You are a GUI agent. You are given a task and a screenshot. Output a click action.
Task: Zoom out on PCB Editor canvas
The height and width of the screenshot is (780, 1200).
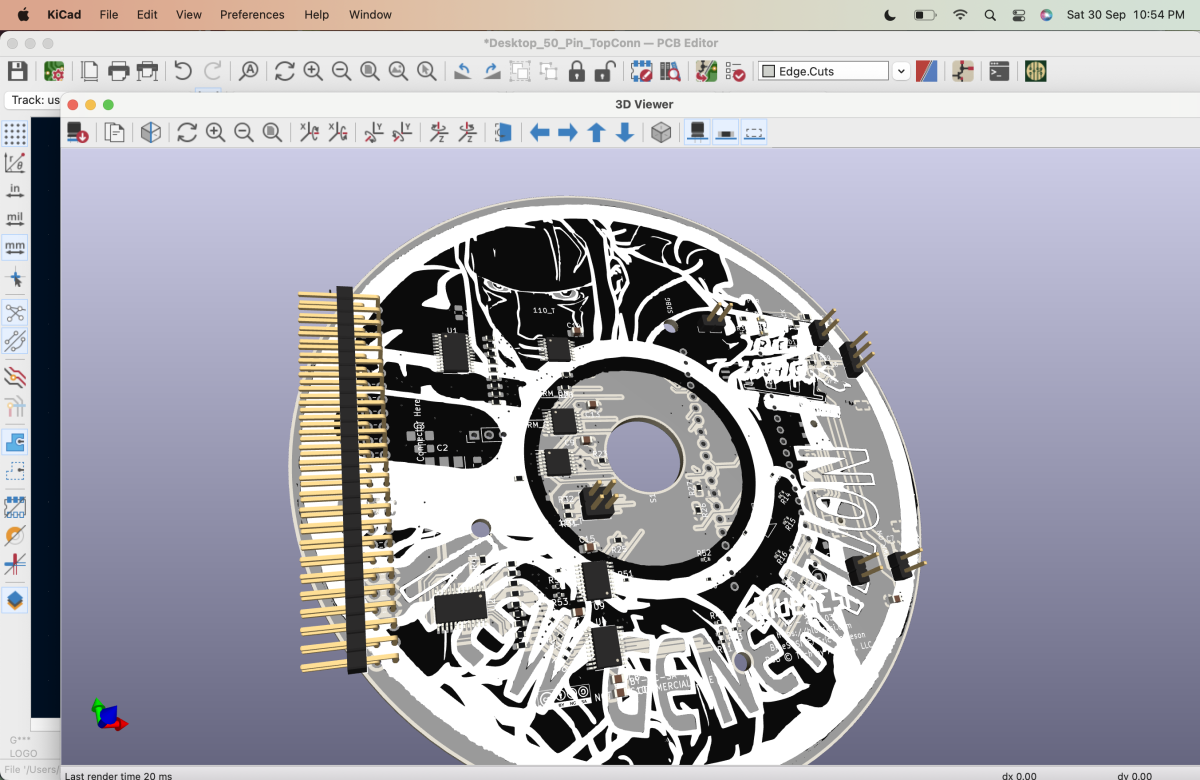(341, 71)
